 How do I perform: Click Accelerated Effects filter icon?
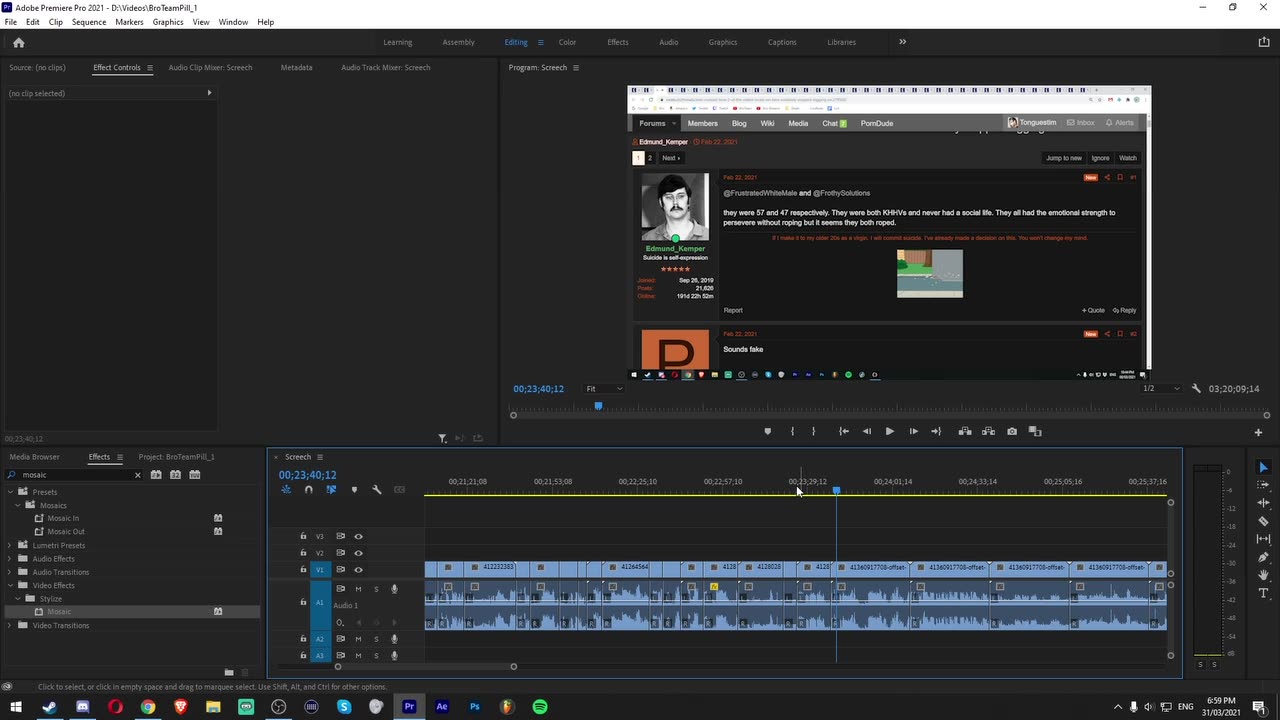[156, 474]
